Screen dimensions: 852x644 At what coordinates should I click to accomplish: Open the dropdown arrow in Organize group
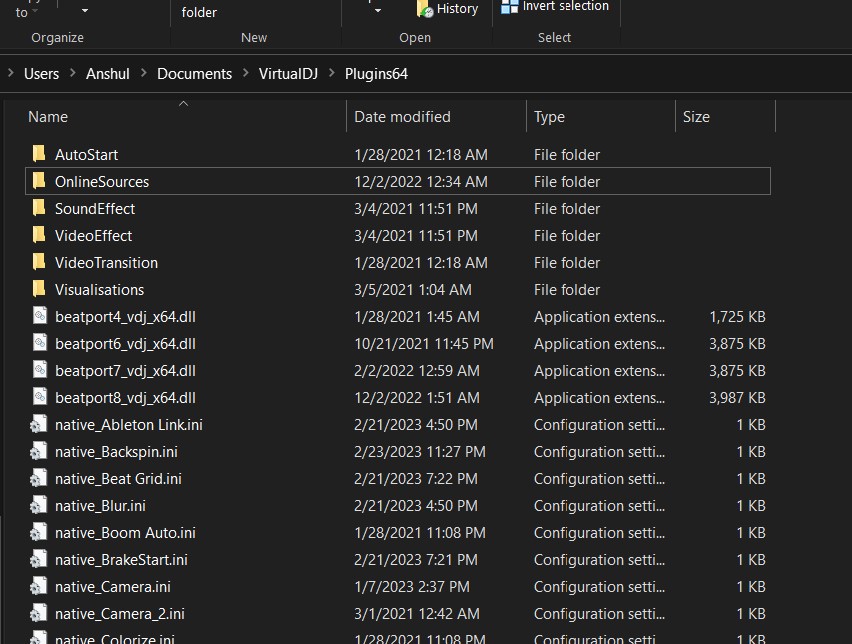(x=85, y=10)
